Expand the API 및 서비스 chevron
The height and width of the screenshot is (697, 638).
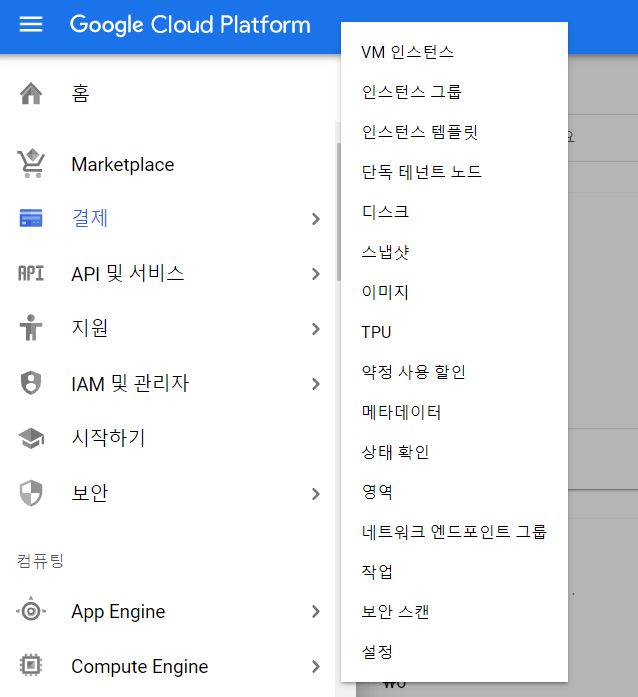(316, 274)
